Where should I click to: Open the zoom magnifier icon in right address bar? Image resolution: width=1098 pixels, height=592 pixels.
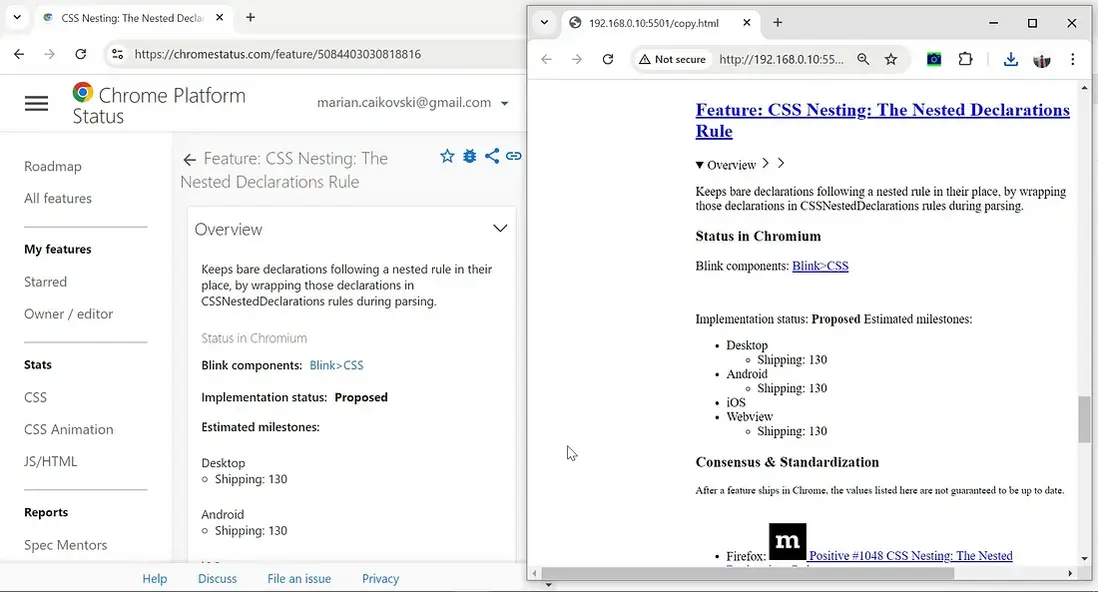pyautogui.click(x=863, y=60)
